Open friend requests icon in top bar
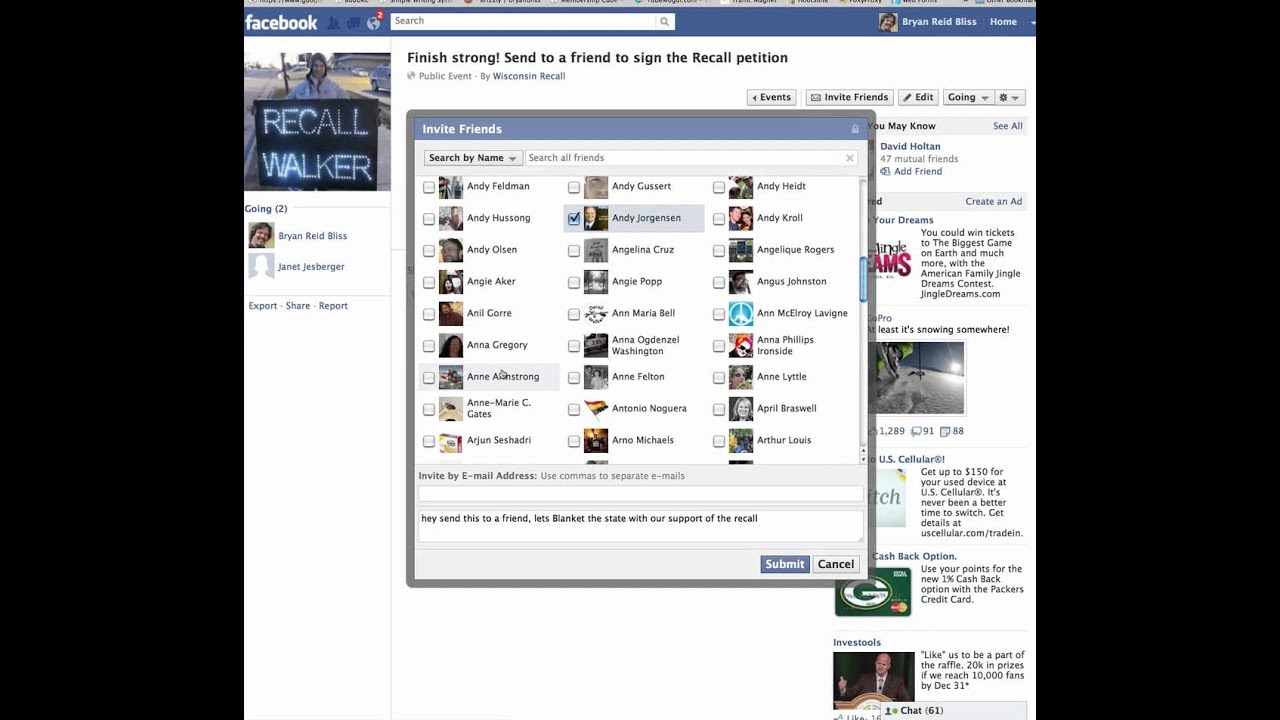The height and width of the screenshot is (720, 1280). [x=334, y=23]
